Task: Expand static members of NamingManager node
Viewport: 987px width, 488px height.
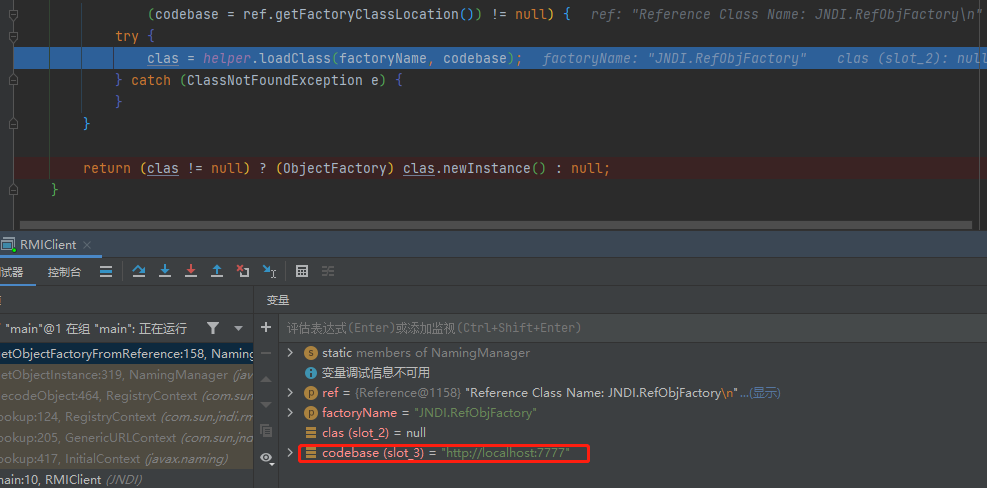Action: 290,353
